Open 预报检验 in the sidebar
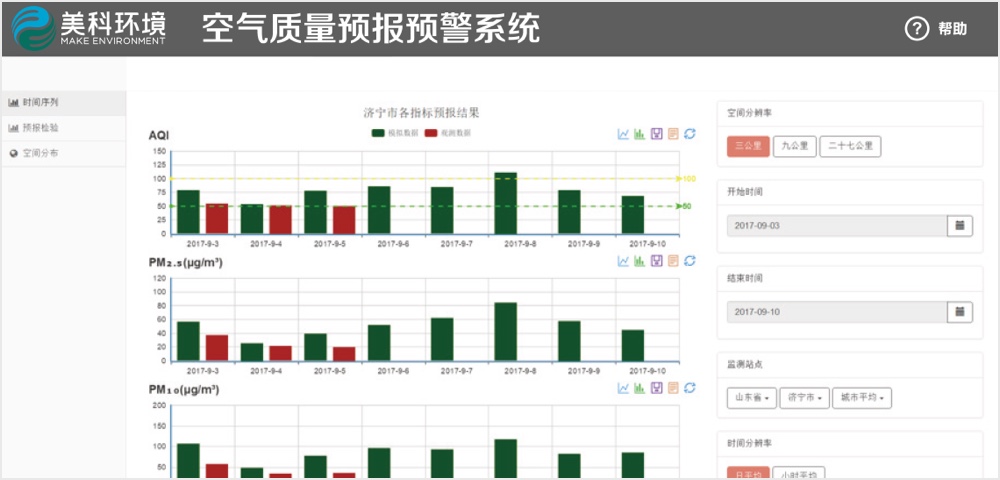The height and width of the screenshot is (480, 1000). point(40,128)
